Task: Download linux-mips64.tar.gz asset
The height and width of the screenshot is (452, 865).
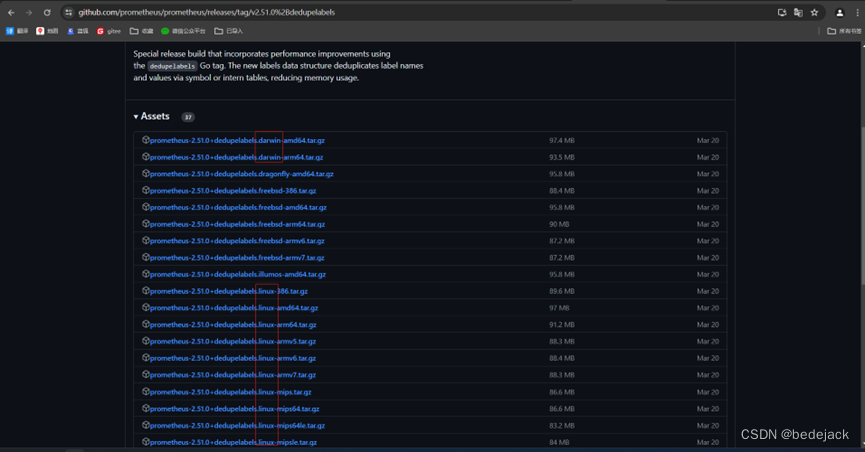Action: click(x=234, y=409)
